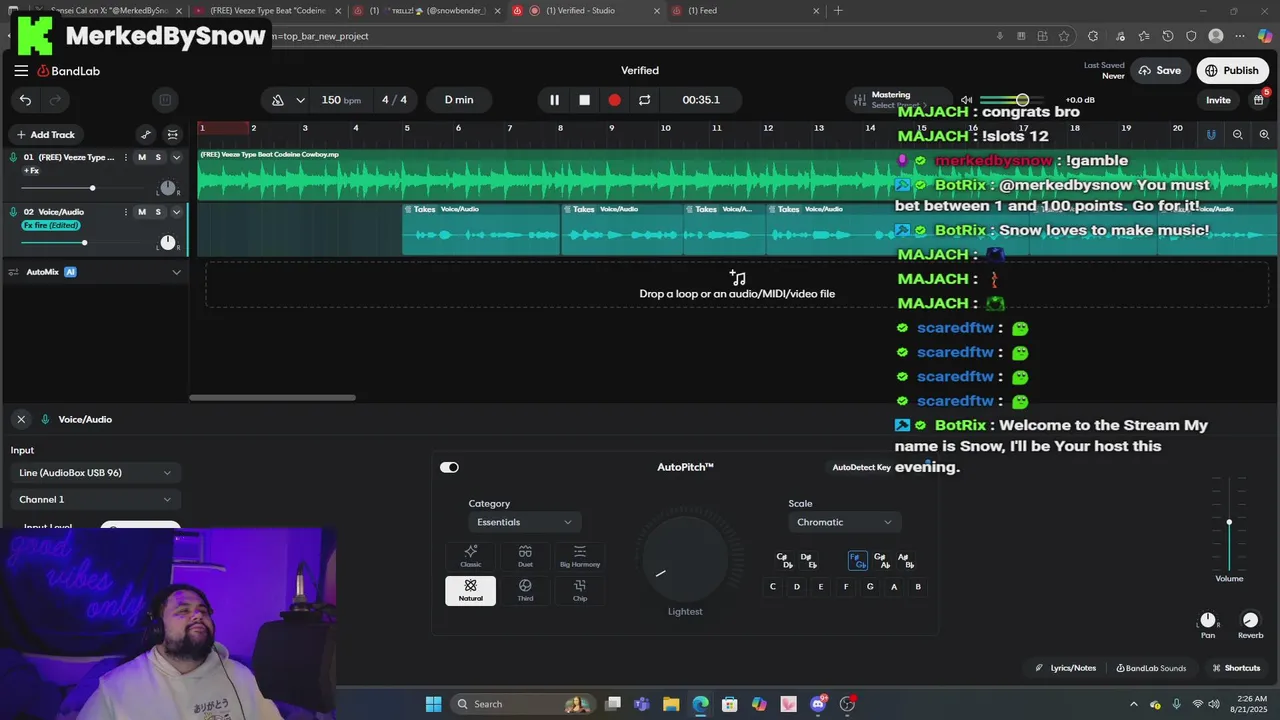The height and width of the screenshot is (720, 1280).
Task: Invite collaborators with Invite button
Action: [x=1218, y=100]
